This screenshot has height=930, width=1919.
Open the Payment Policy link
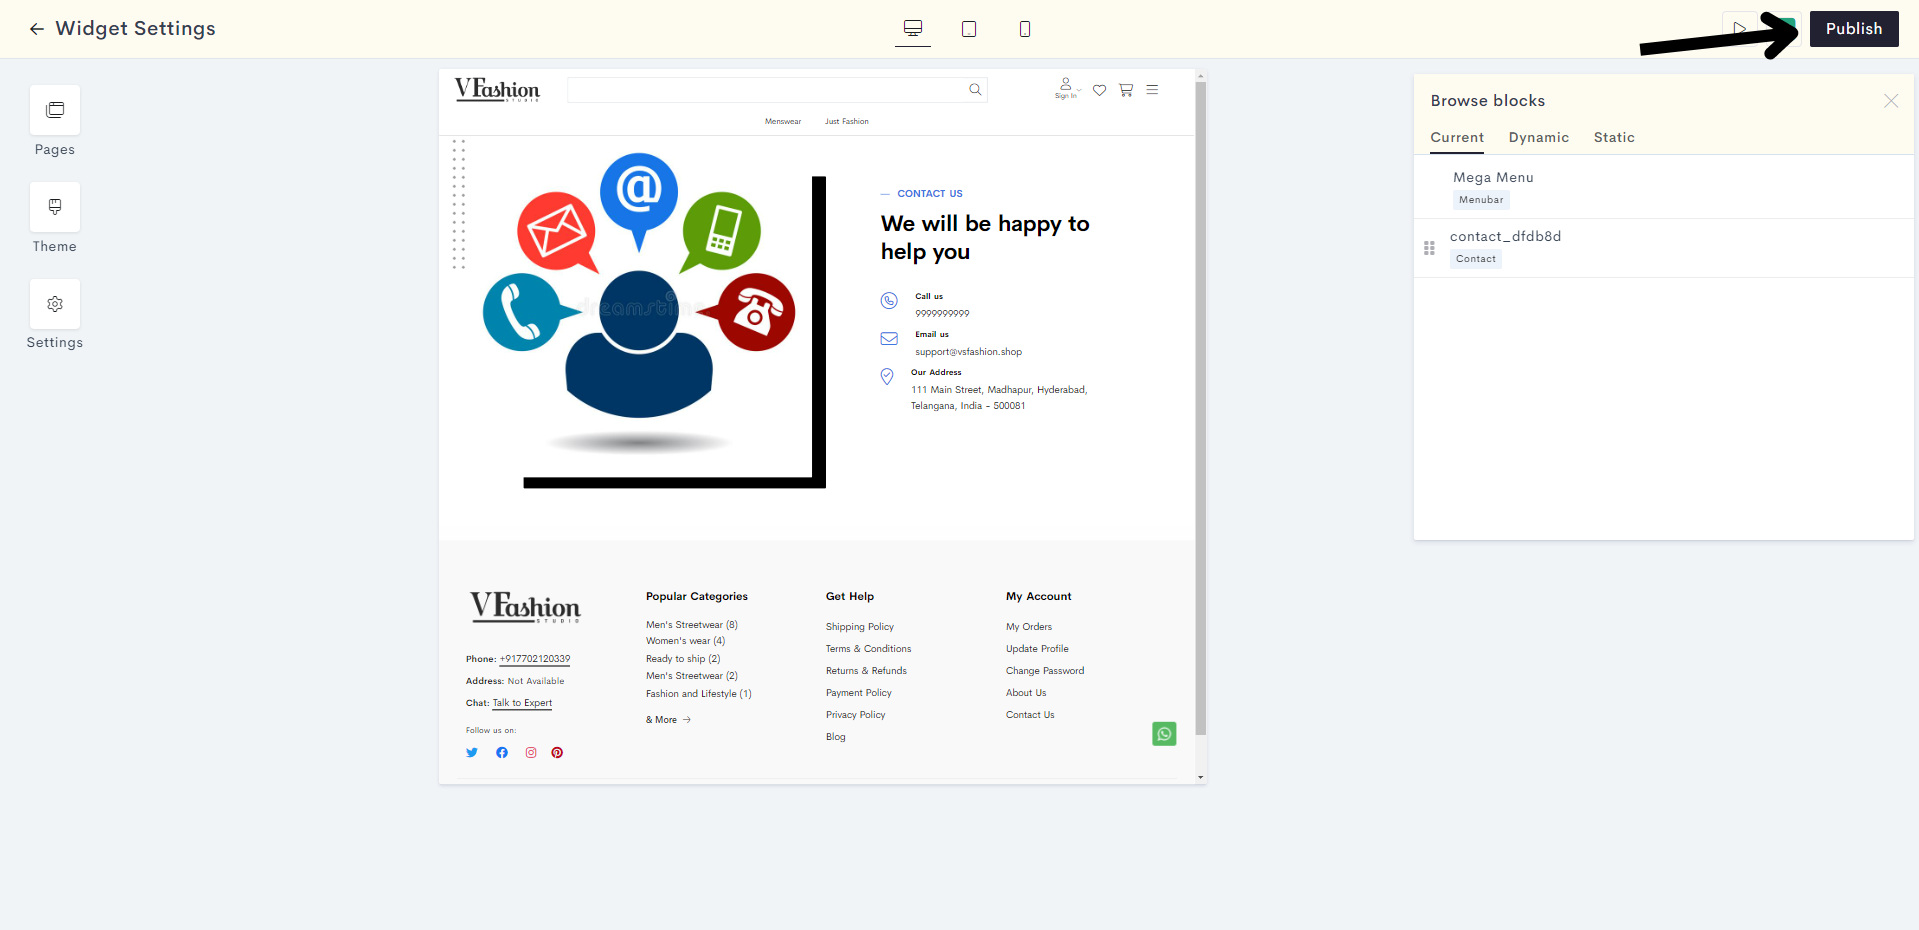click(x=859, y=693)
